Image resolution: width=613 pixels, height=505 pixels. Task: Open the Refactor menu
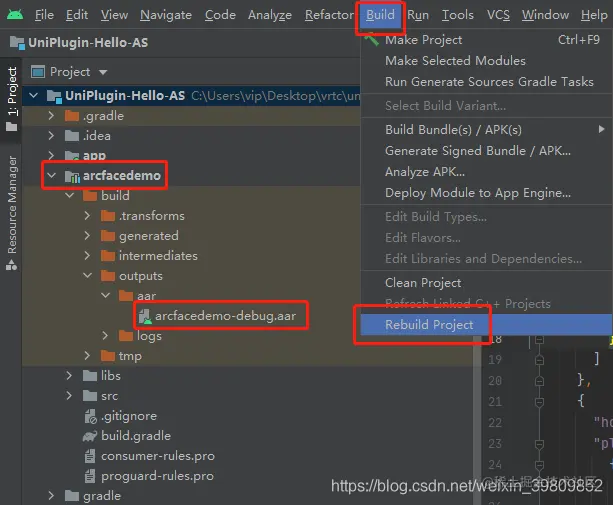pos(329,15)
